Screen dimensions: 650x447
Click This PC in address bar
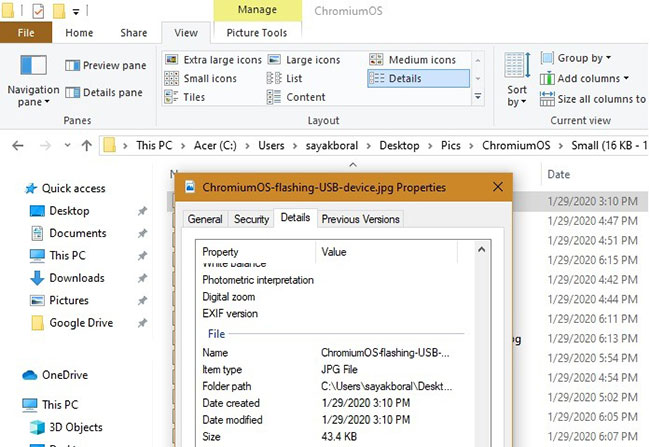(154, 146)
